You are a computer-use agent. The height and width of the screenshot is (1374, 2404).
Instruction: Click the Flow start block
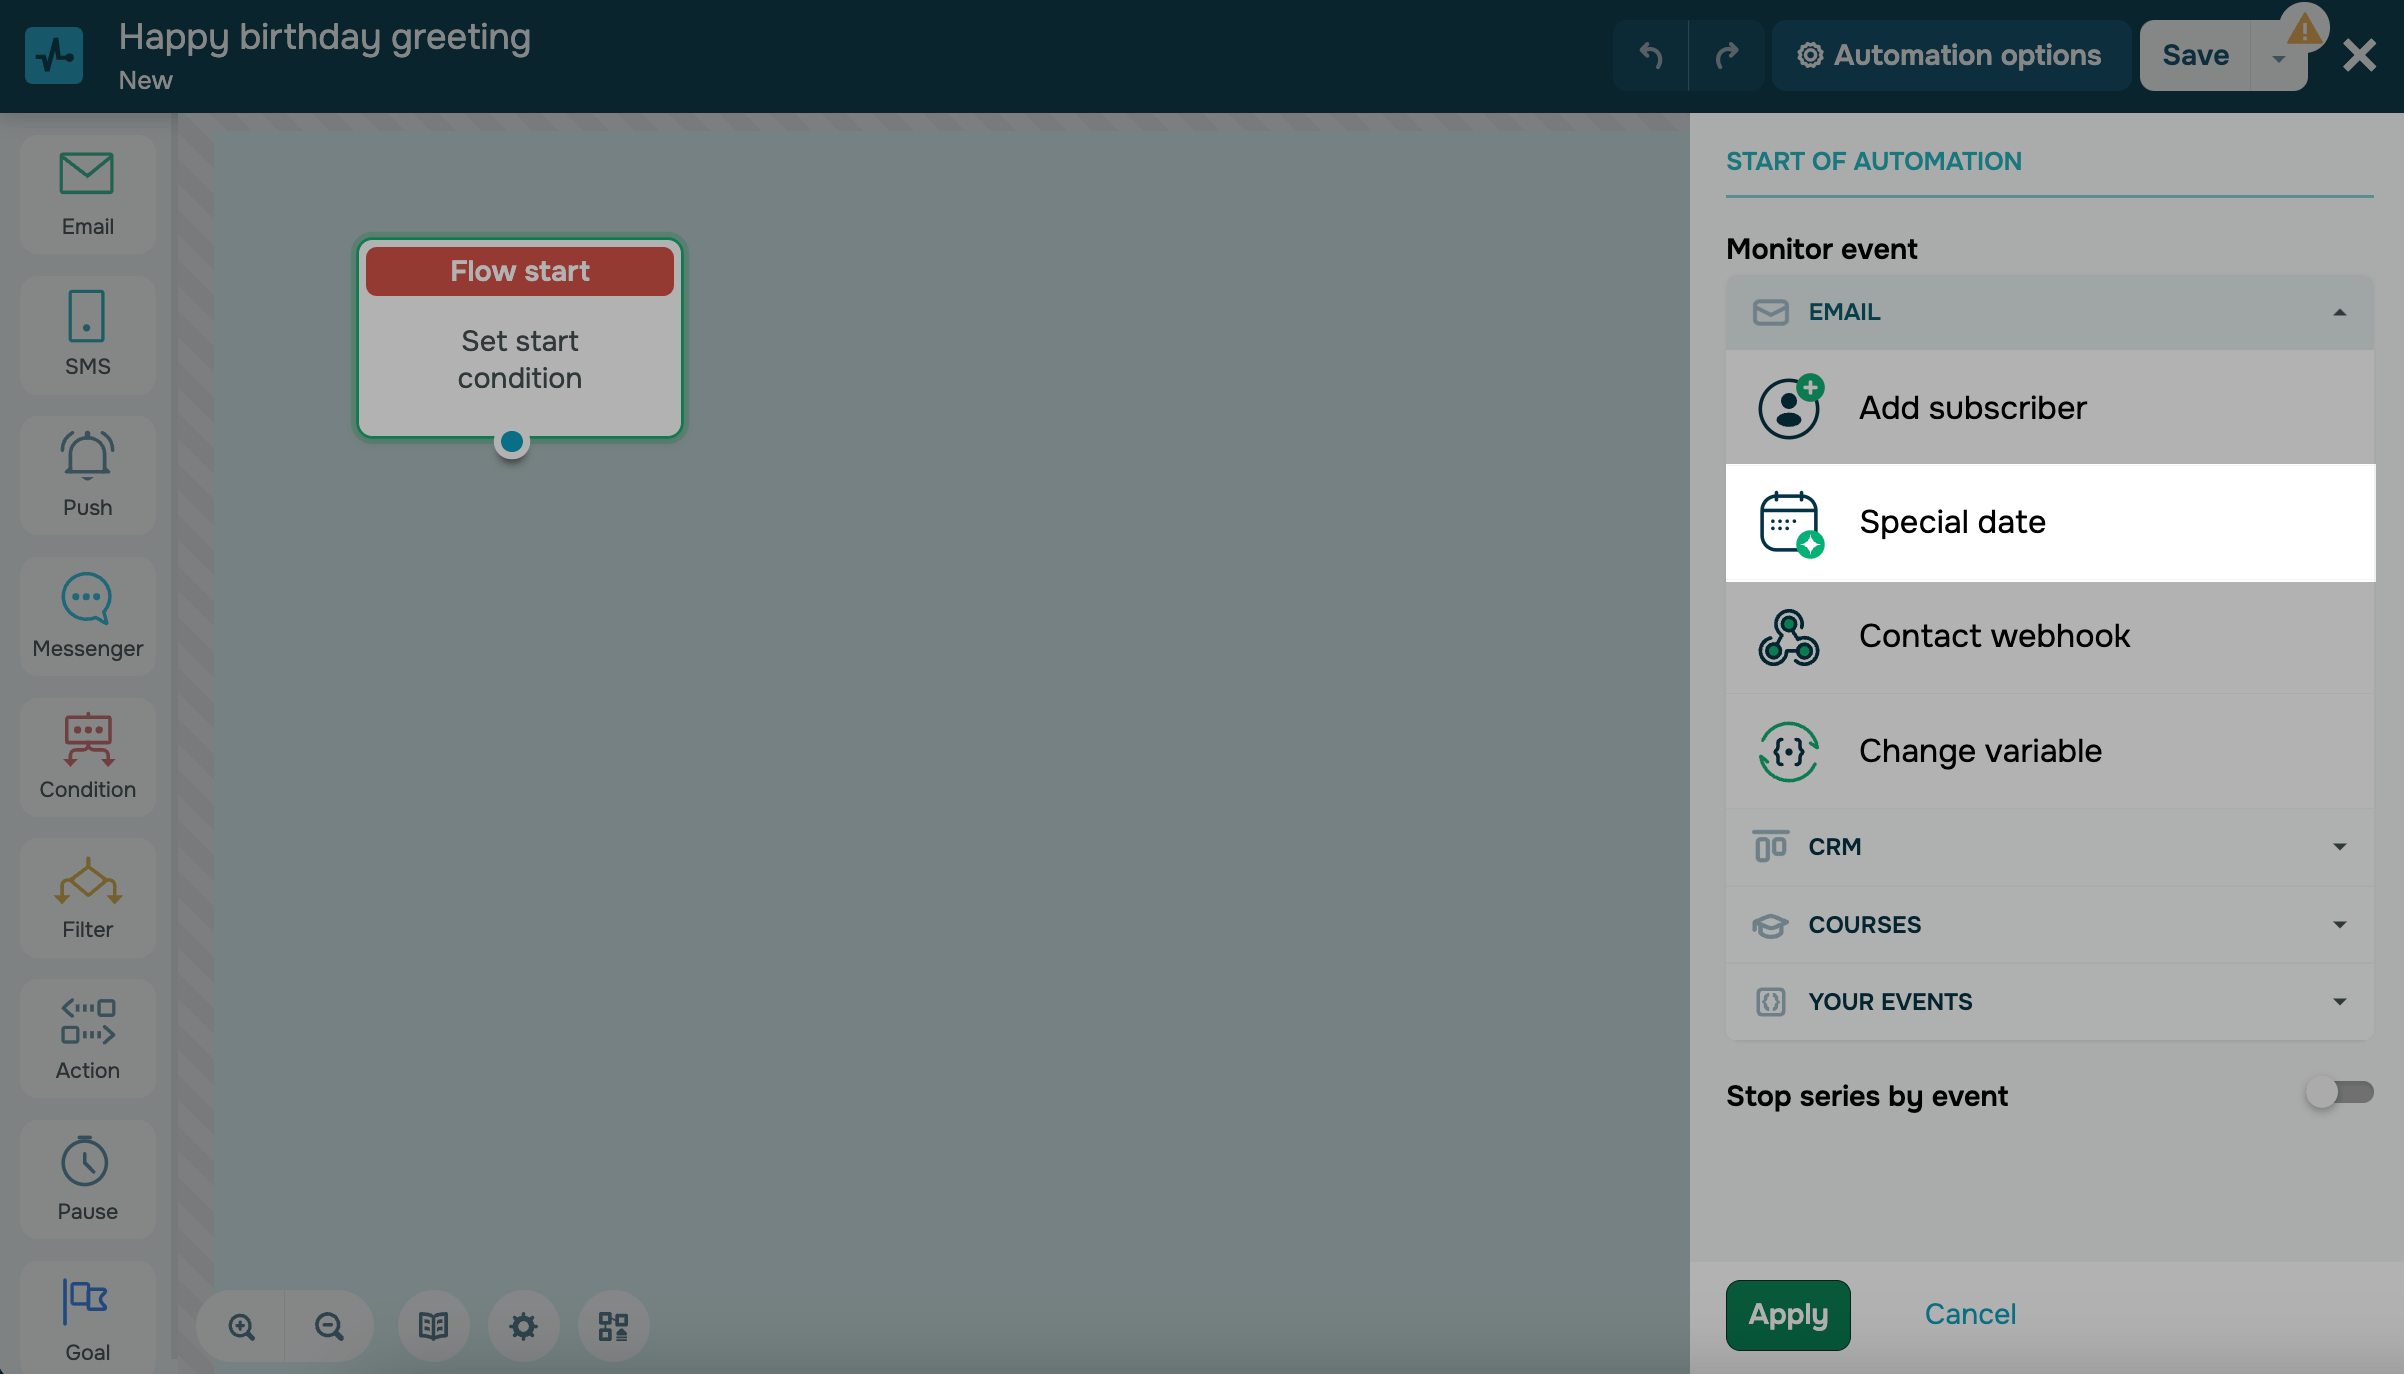click(519, 338)
